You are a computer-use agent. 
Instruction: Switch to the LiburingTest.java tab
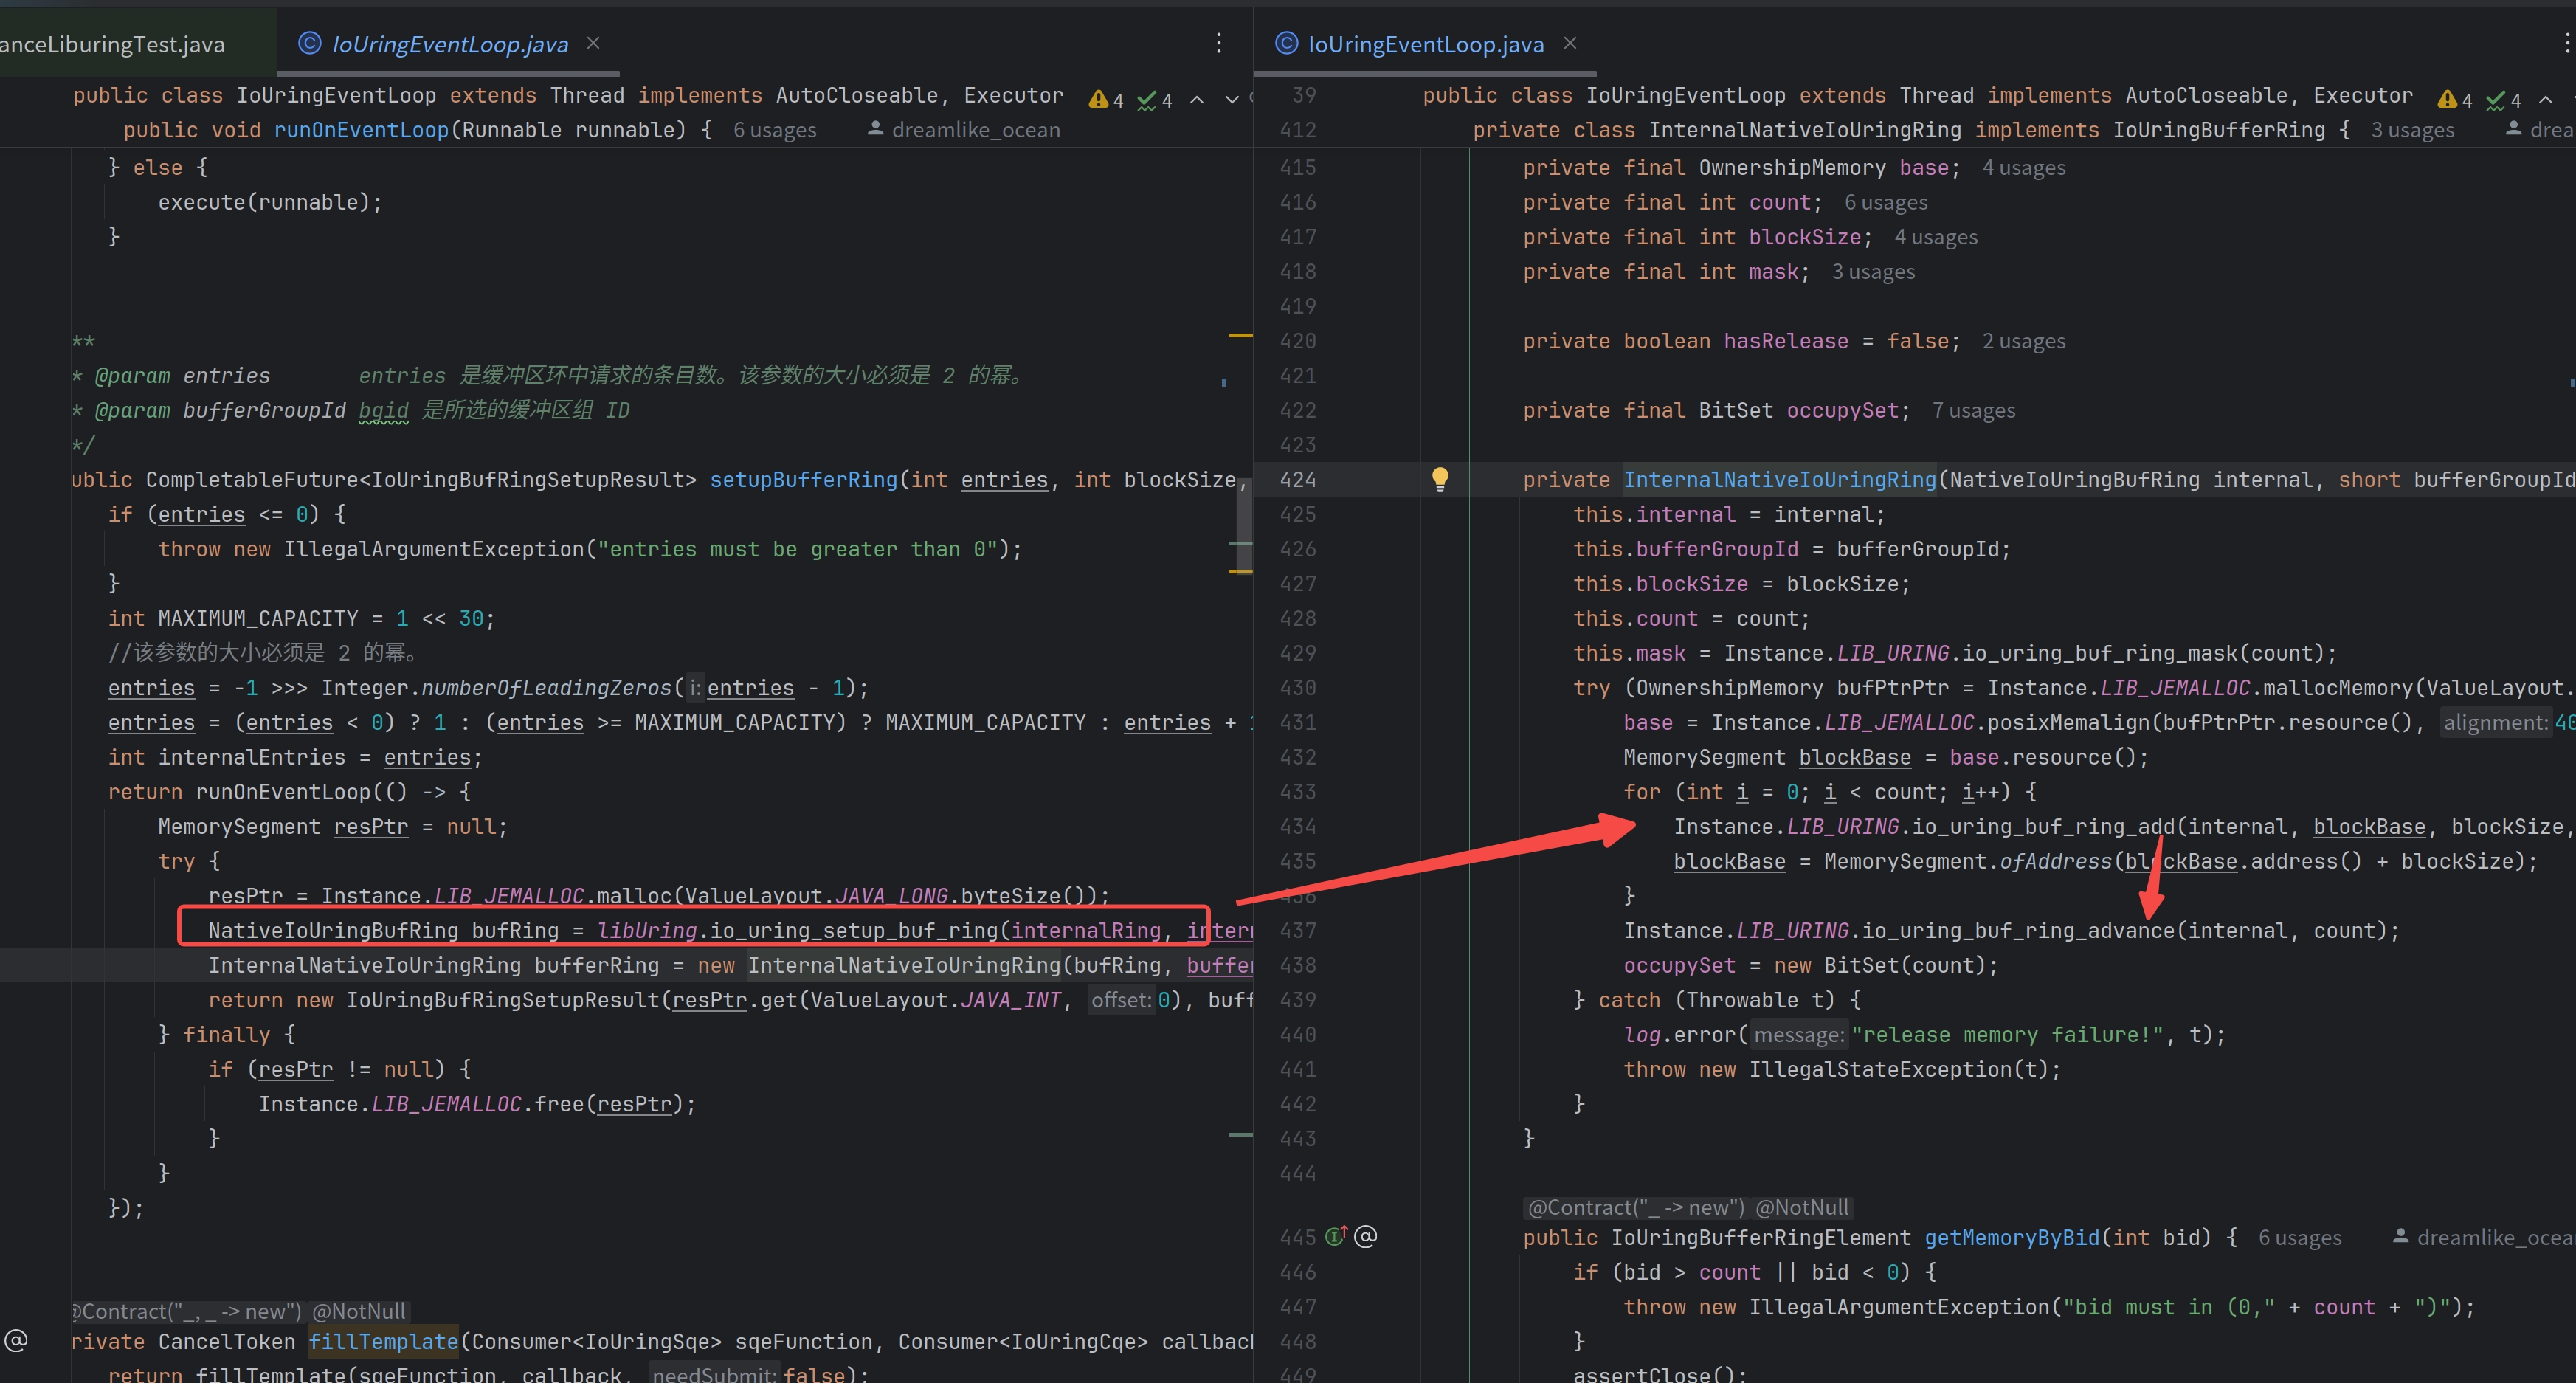[112, 44]
